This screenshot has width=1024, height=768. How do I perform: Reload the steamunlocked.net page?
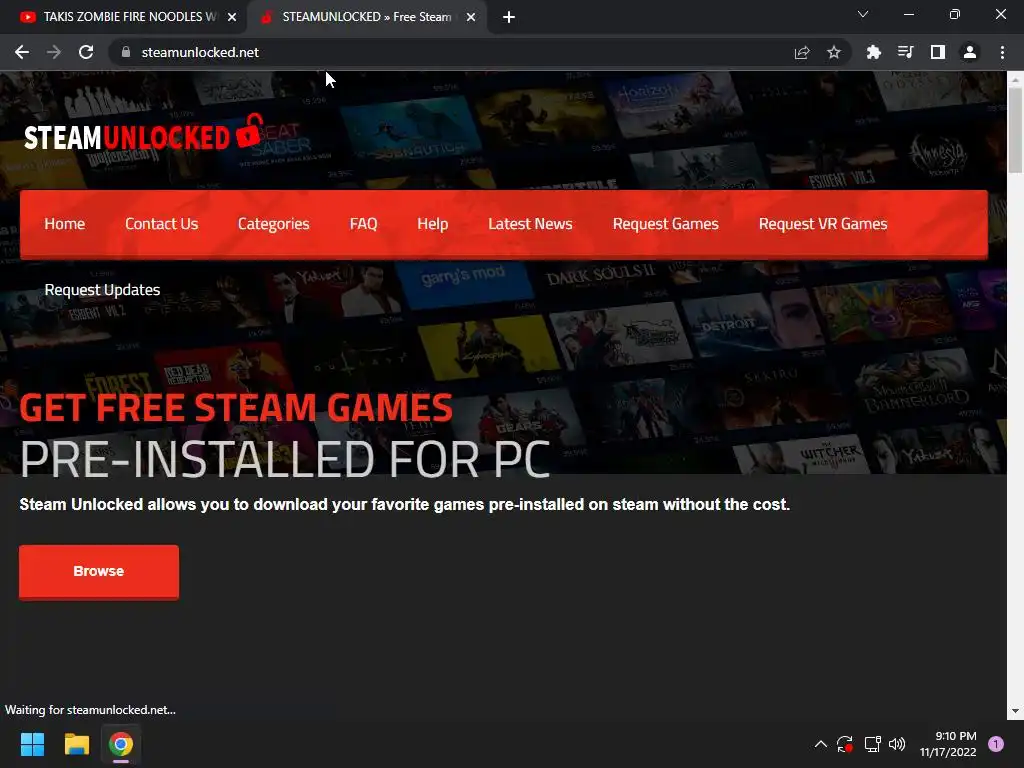click(86, 52)
